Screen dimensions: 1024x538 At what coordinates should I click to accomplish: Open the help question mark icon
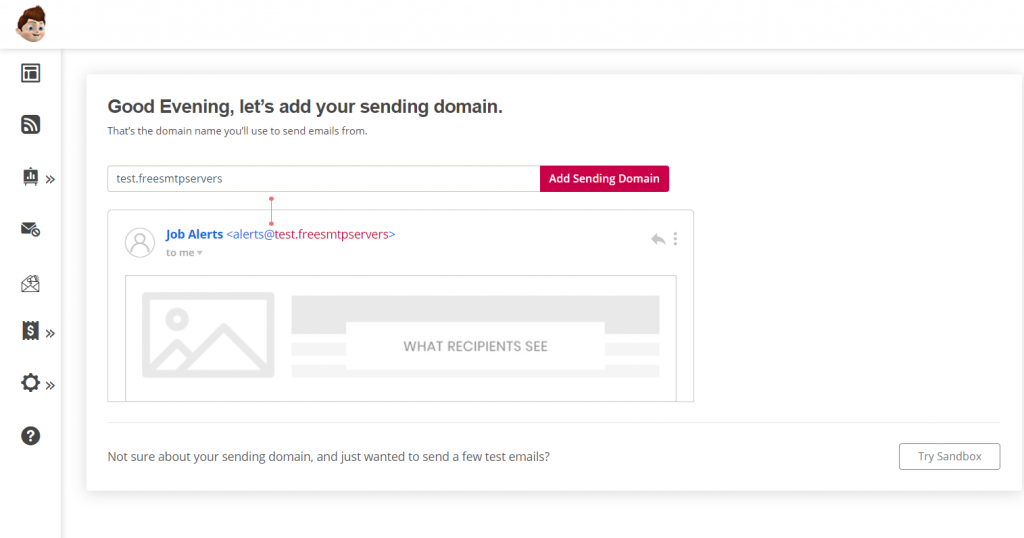[x=30, y=435]
